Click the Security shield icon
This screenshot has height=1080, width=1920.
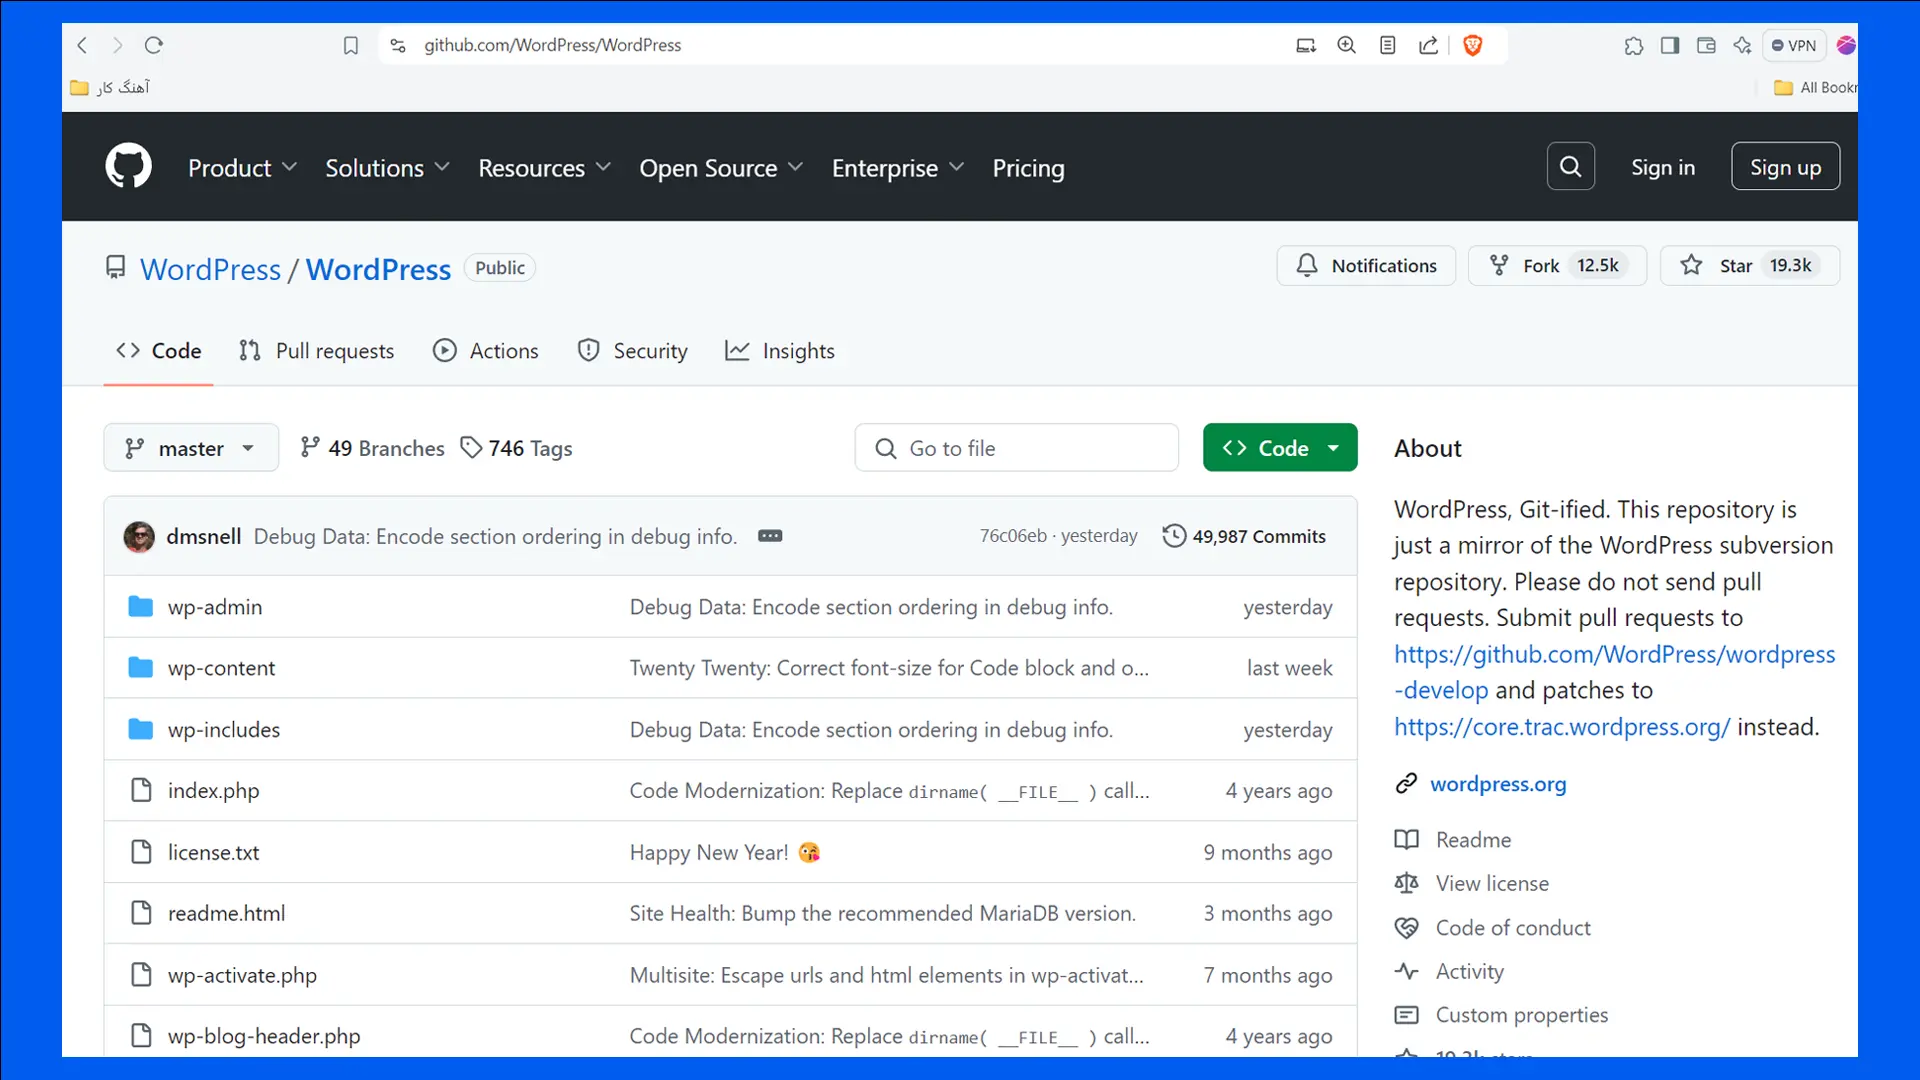tap(588, 351)
